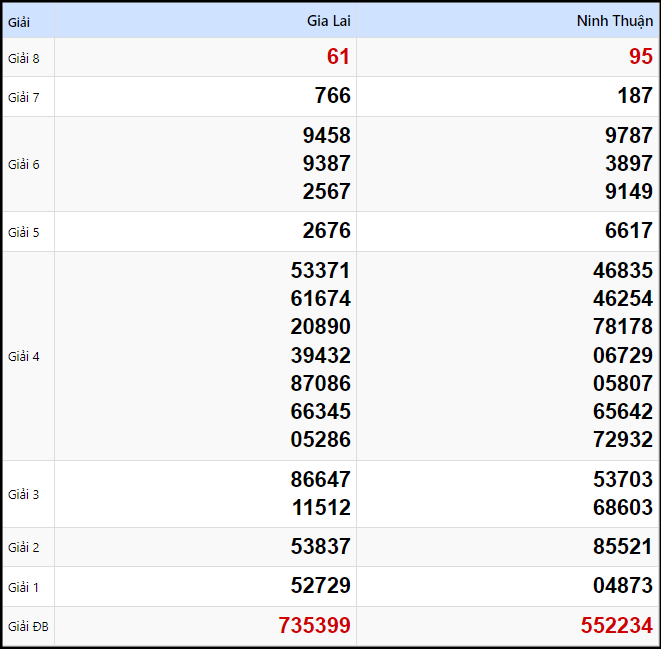This screenshot has width=661, height=649.
Task: Select the Giải column header cell
Action: pos(20,21)
